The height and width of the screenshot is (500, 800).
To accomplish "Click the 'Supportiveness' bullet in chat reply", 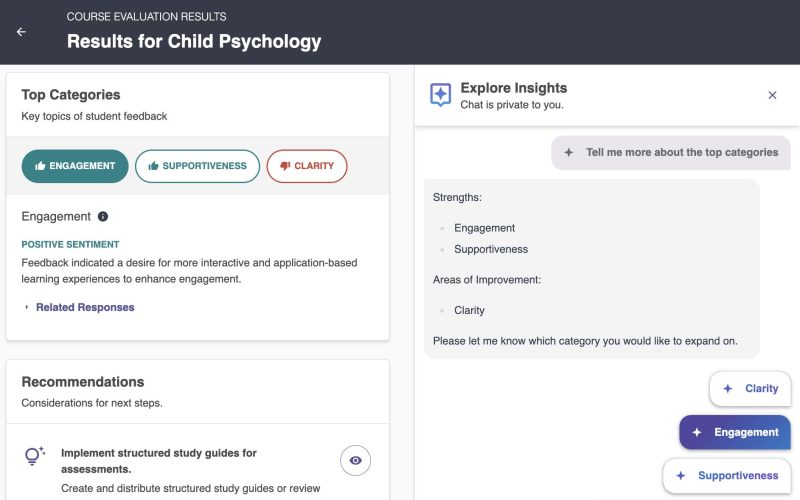I will pyautogui.click(x=491, y=249).
